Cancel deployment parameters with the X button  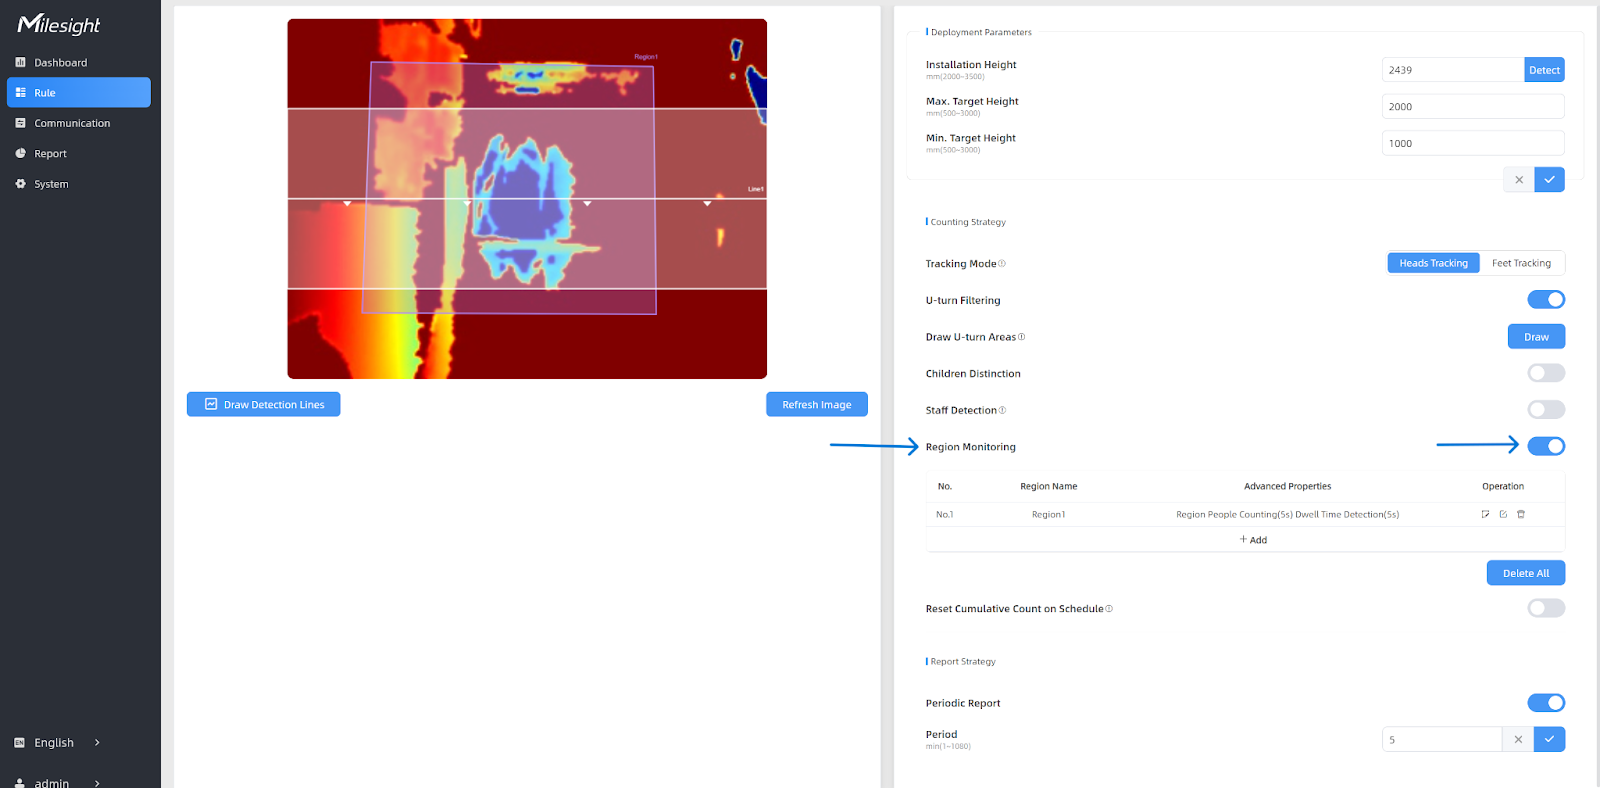click(x=1519, y=180)
